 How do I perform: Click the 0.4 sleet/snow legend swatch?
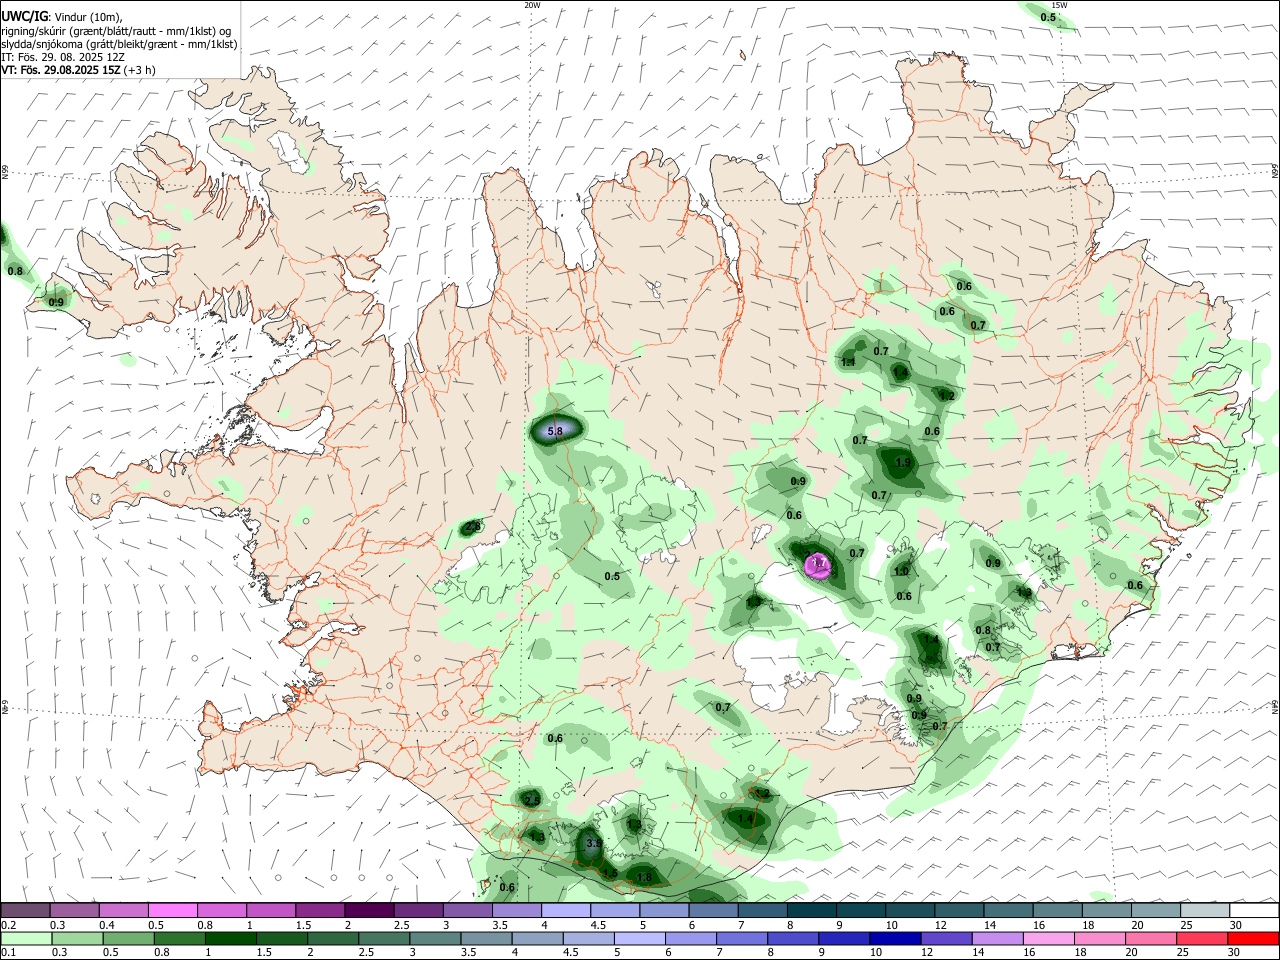coord(124,911)
